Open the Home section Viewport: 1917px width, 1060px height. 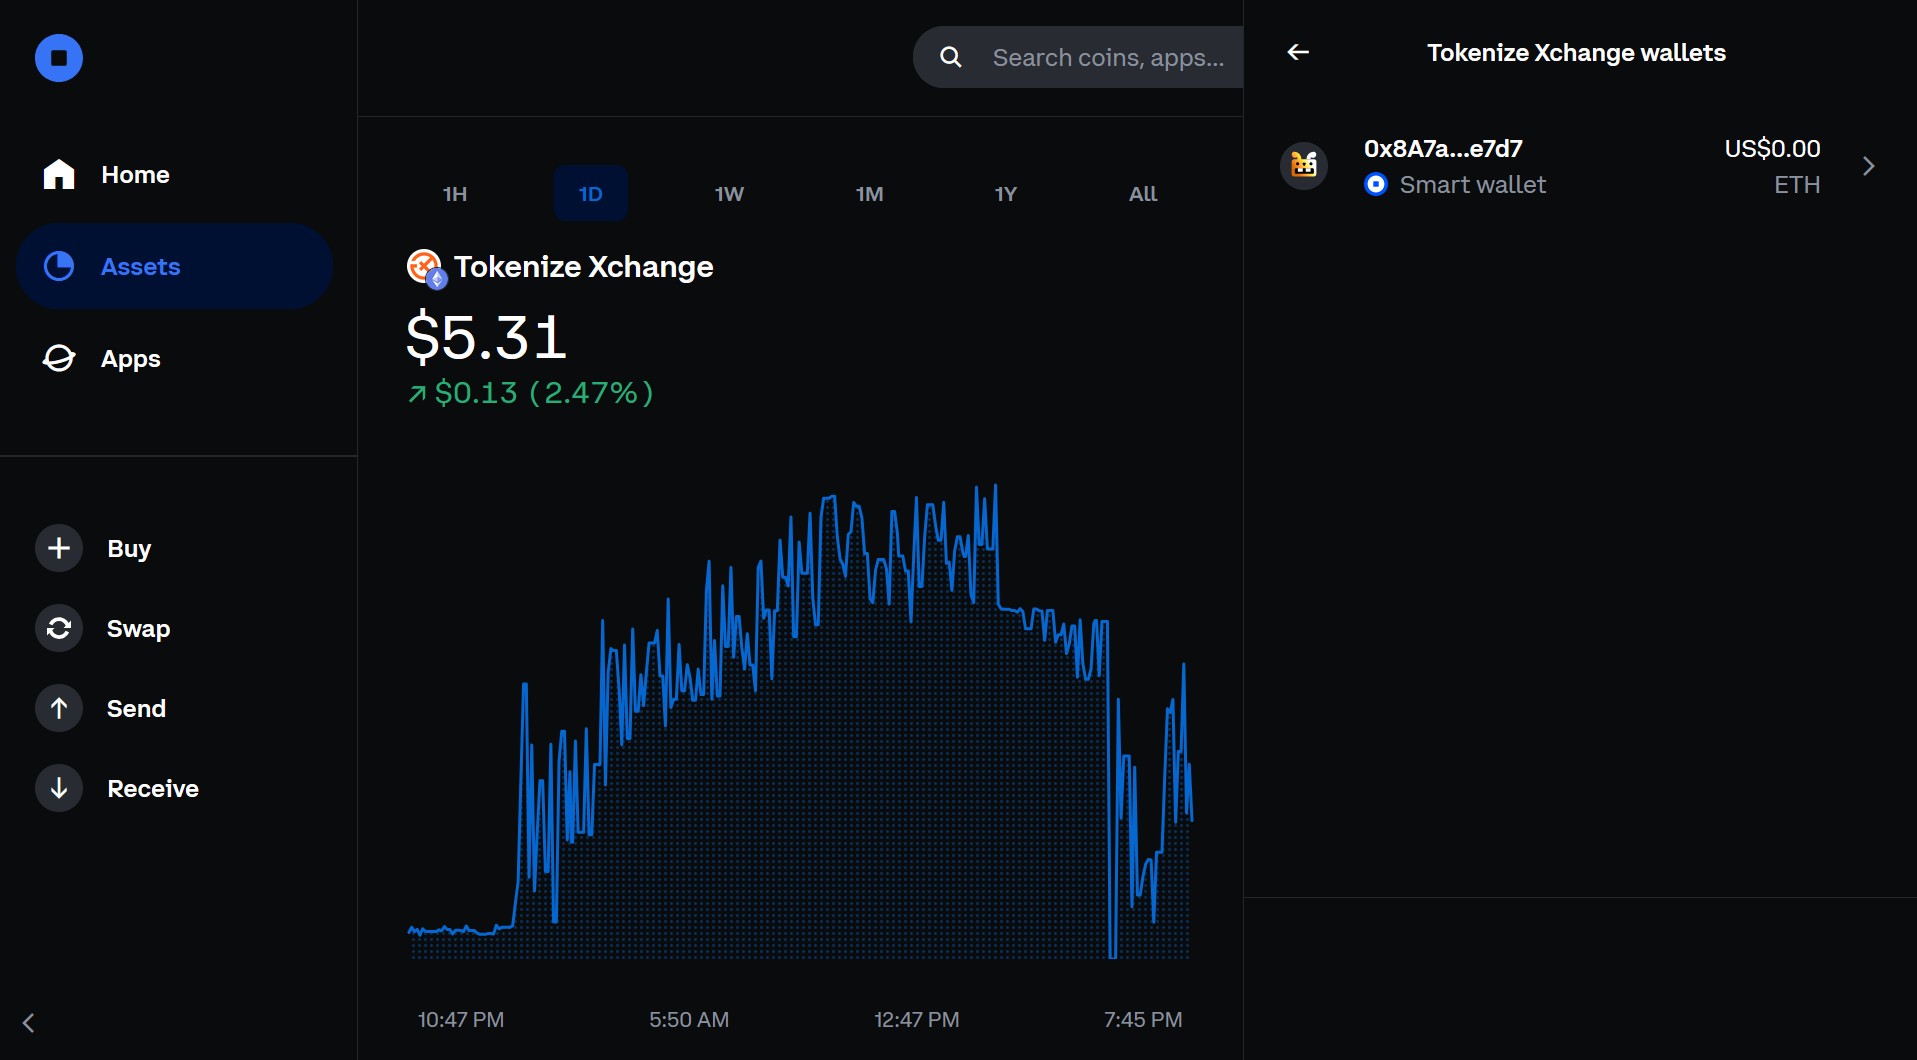[175, 175]
